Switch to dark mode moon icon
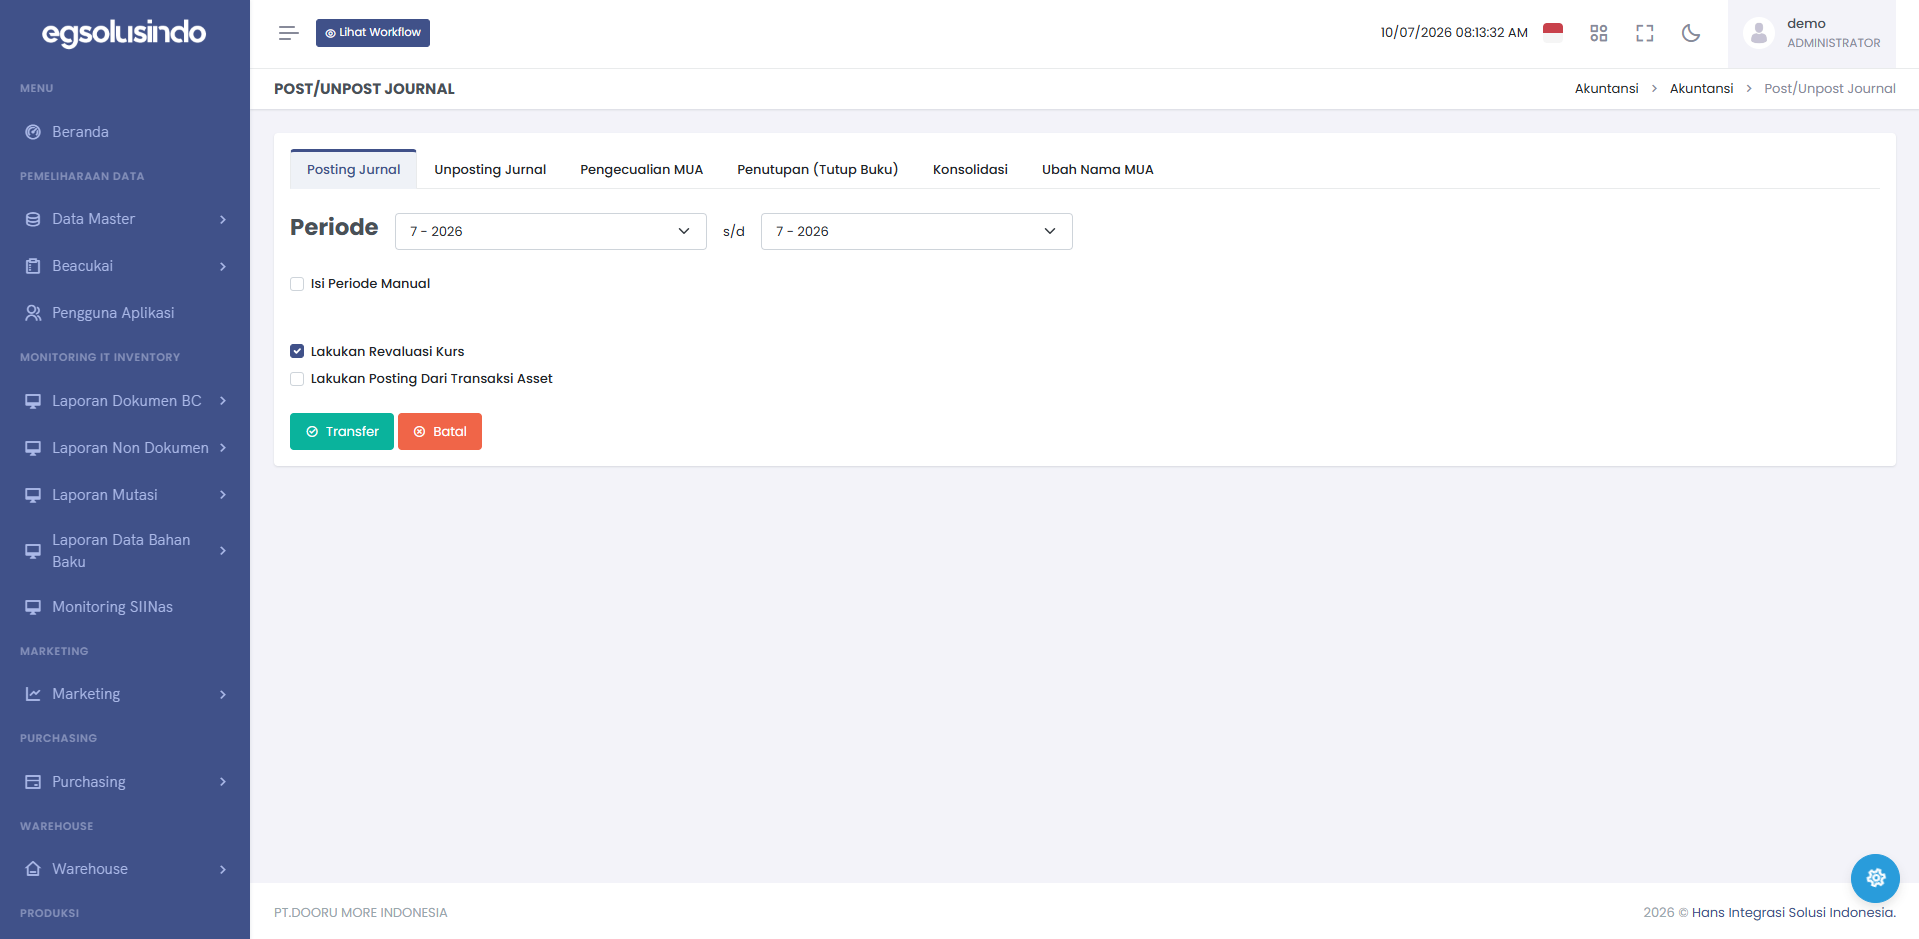This screenshot has width=1919, height=939. (x=1691, y=33)
